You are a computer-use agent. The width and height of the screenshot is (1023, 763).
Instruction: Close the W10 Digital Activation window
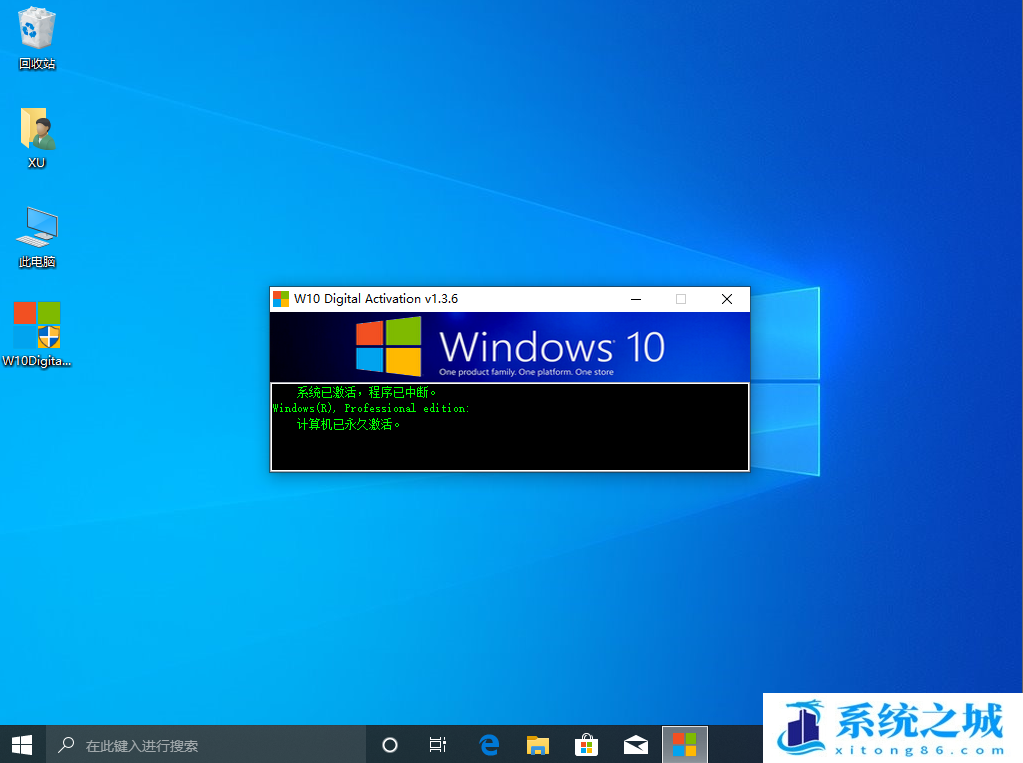(x=727, y=299)
